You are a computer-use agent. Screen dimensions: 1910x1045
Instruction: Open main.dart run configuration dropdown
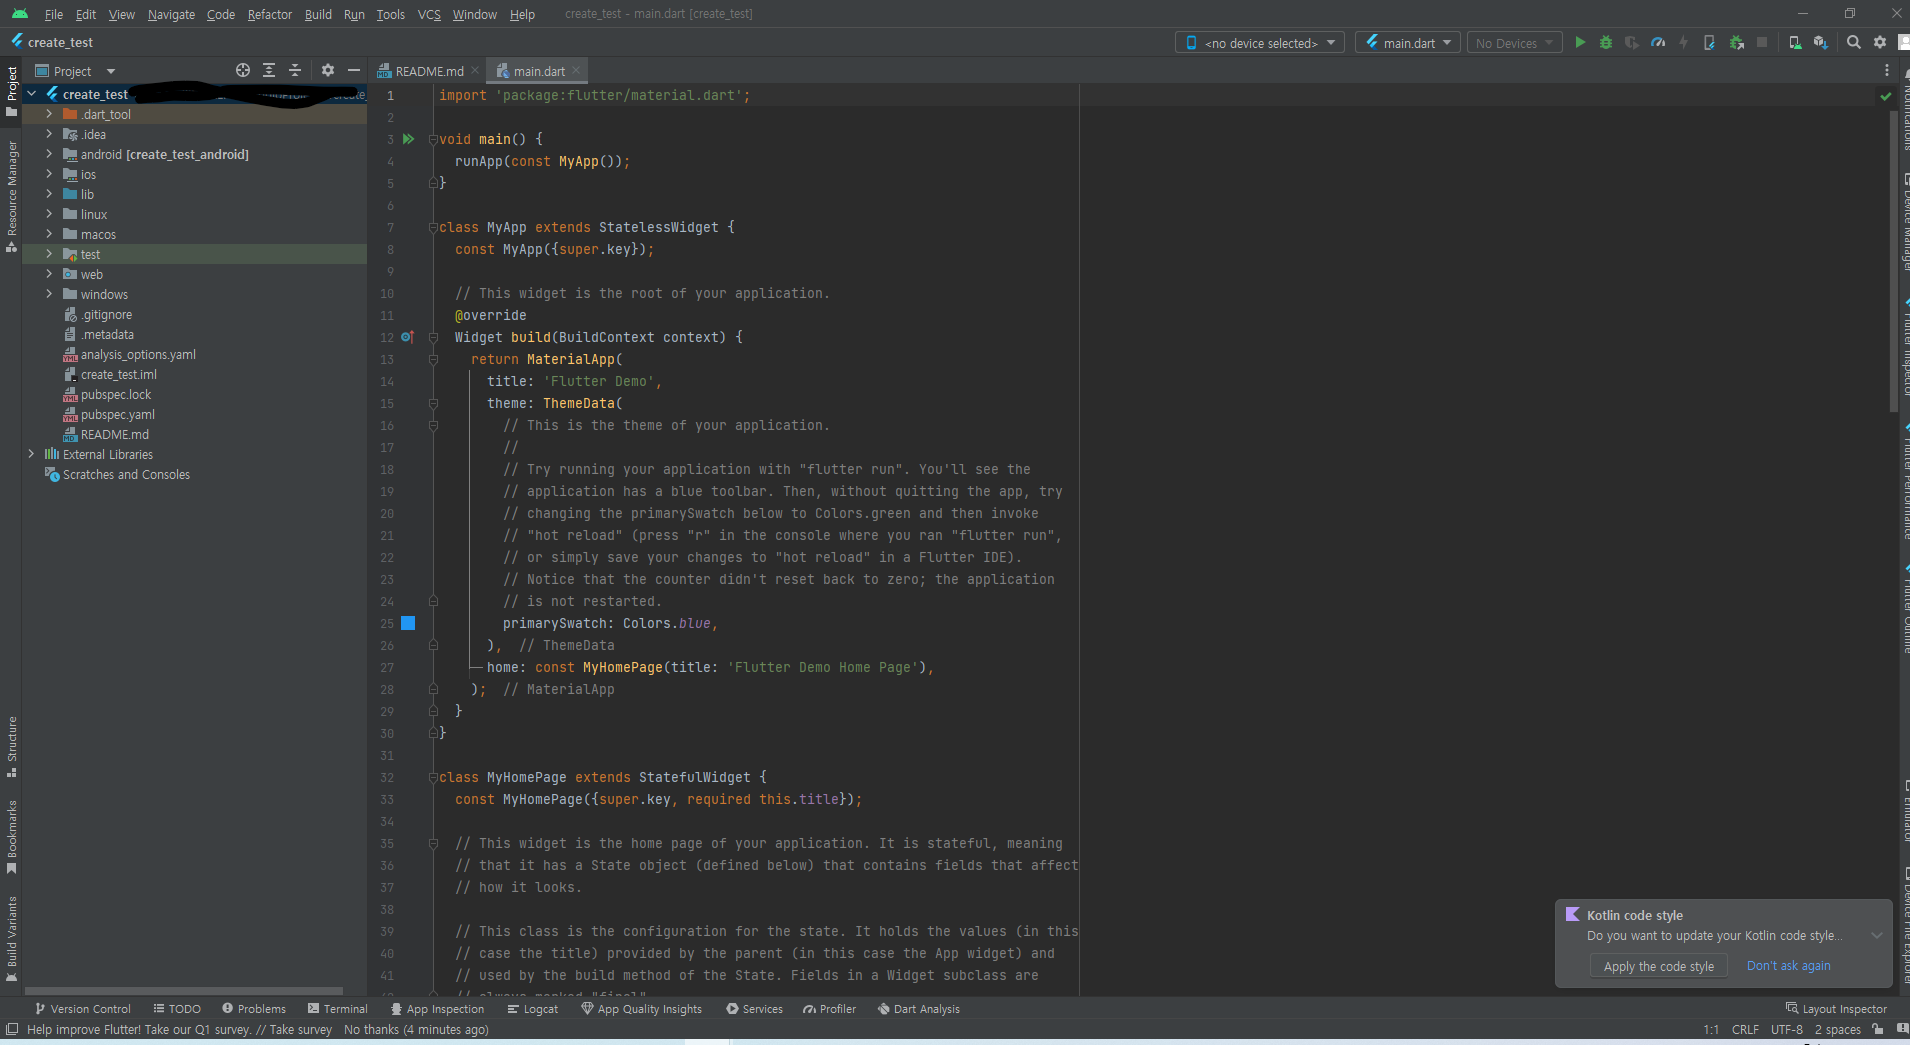click(1408, 43)
